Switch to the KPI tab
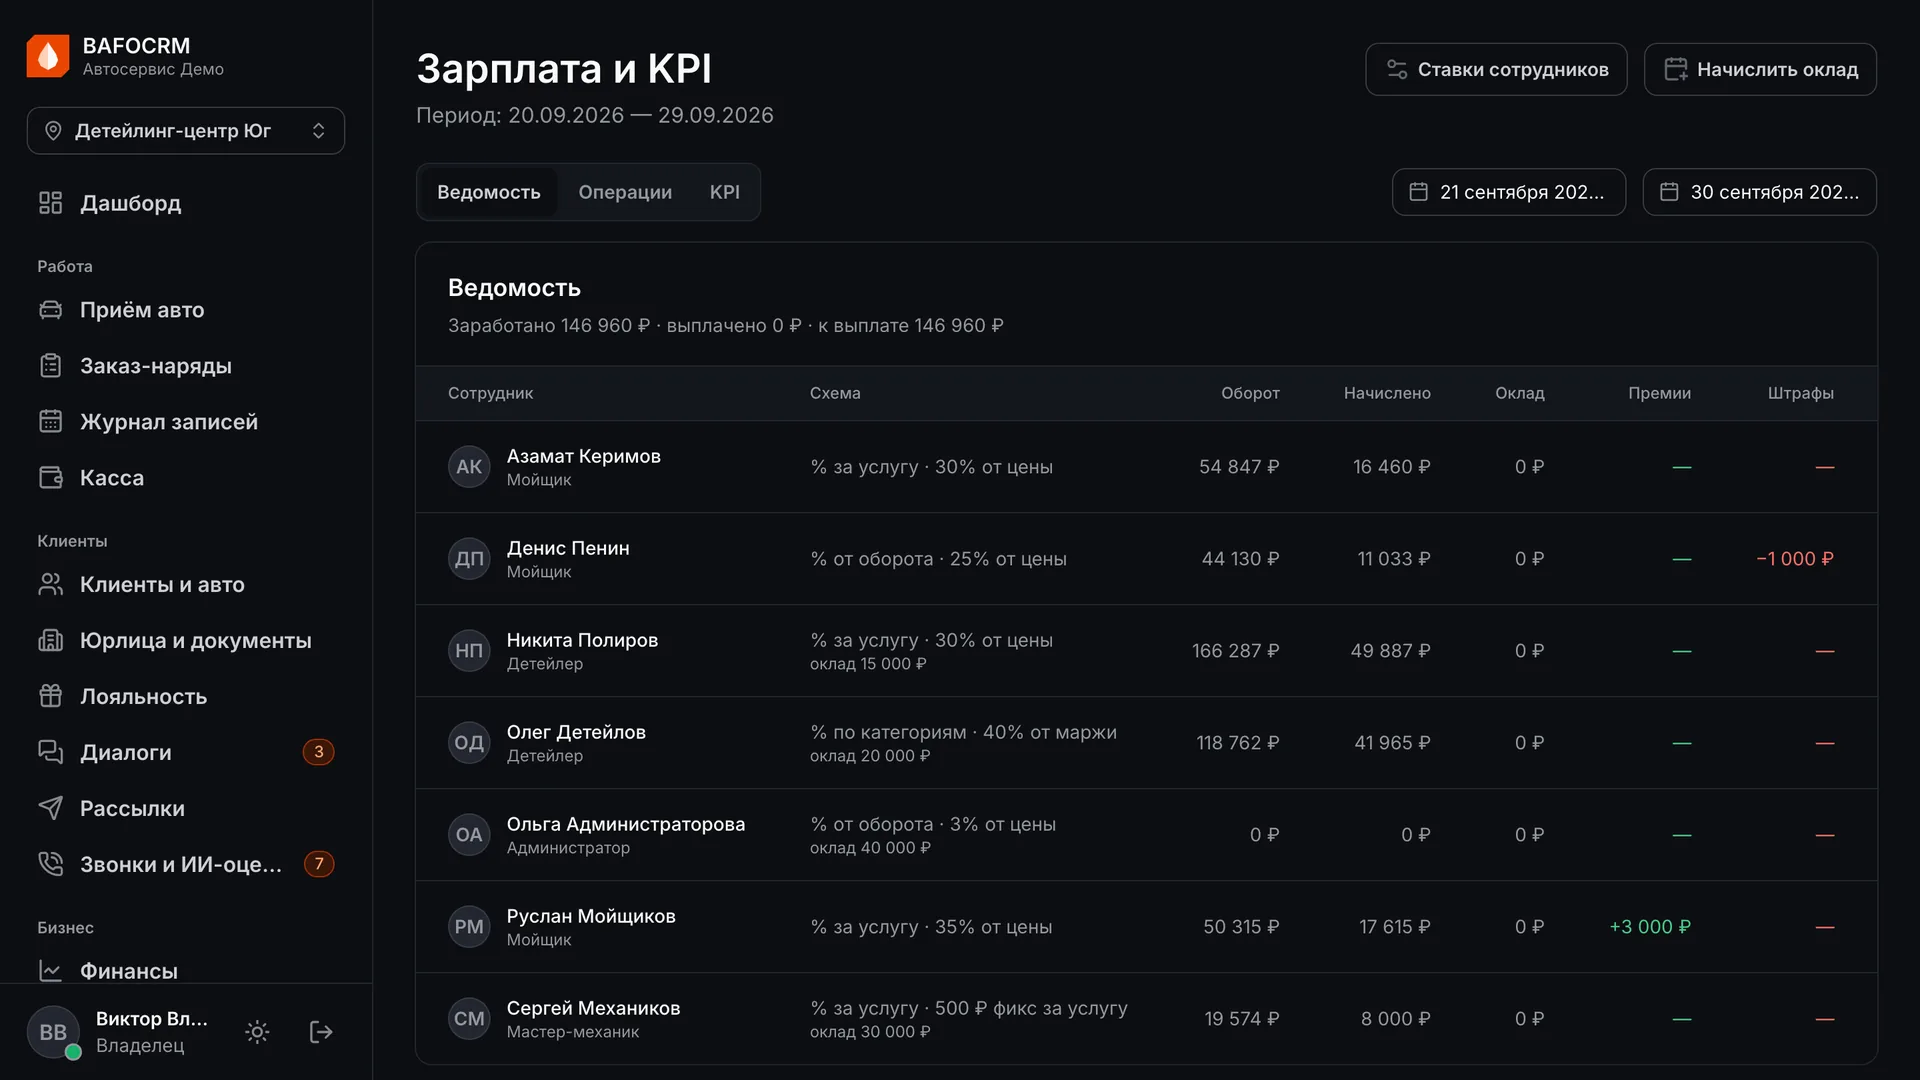Screen dimensions: 1920x1080 click(x=725, y=192)
